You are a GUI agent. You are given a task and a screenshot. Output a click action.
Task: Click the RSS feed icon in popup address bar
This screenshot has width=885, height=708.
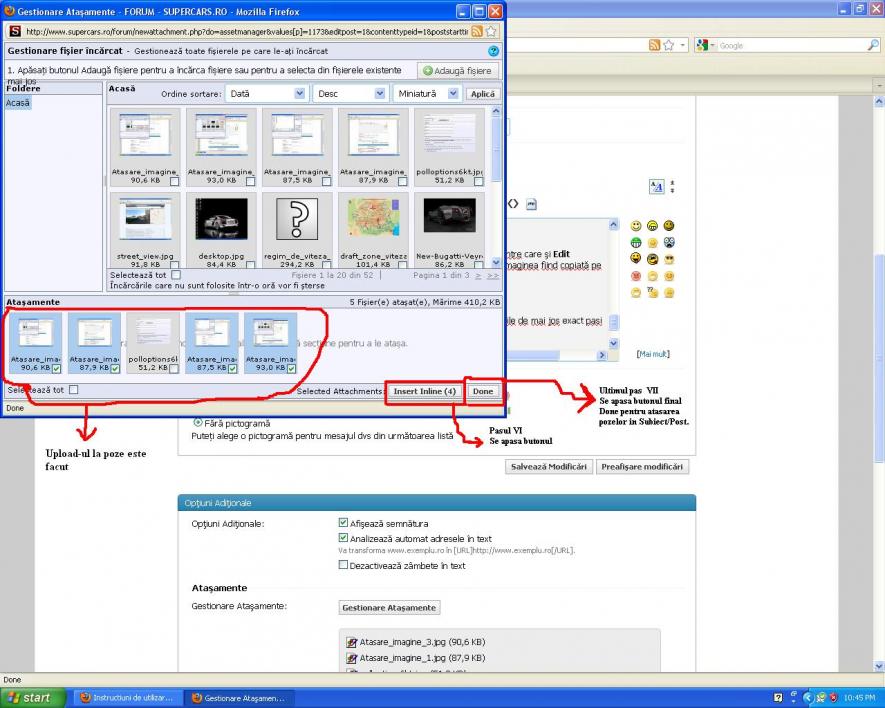point(477,31)
